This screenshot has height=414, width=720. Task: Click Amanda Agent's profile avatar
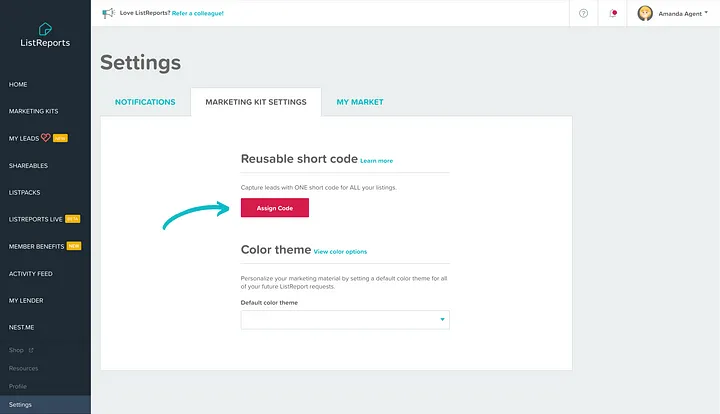646,13
